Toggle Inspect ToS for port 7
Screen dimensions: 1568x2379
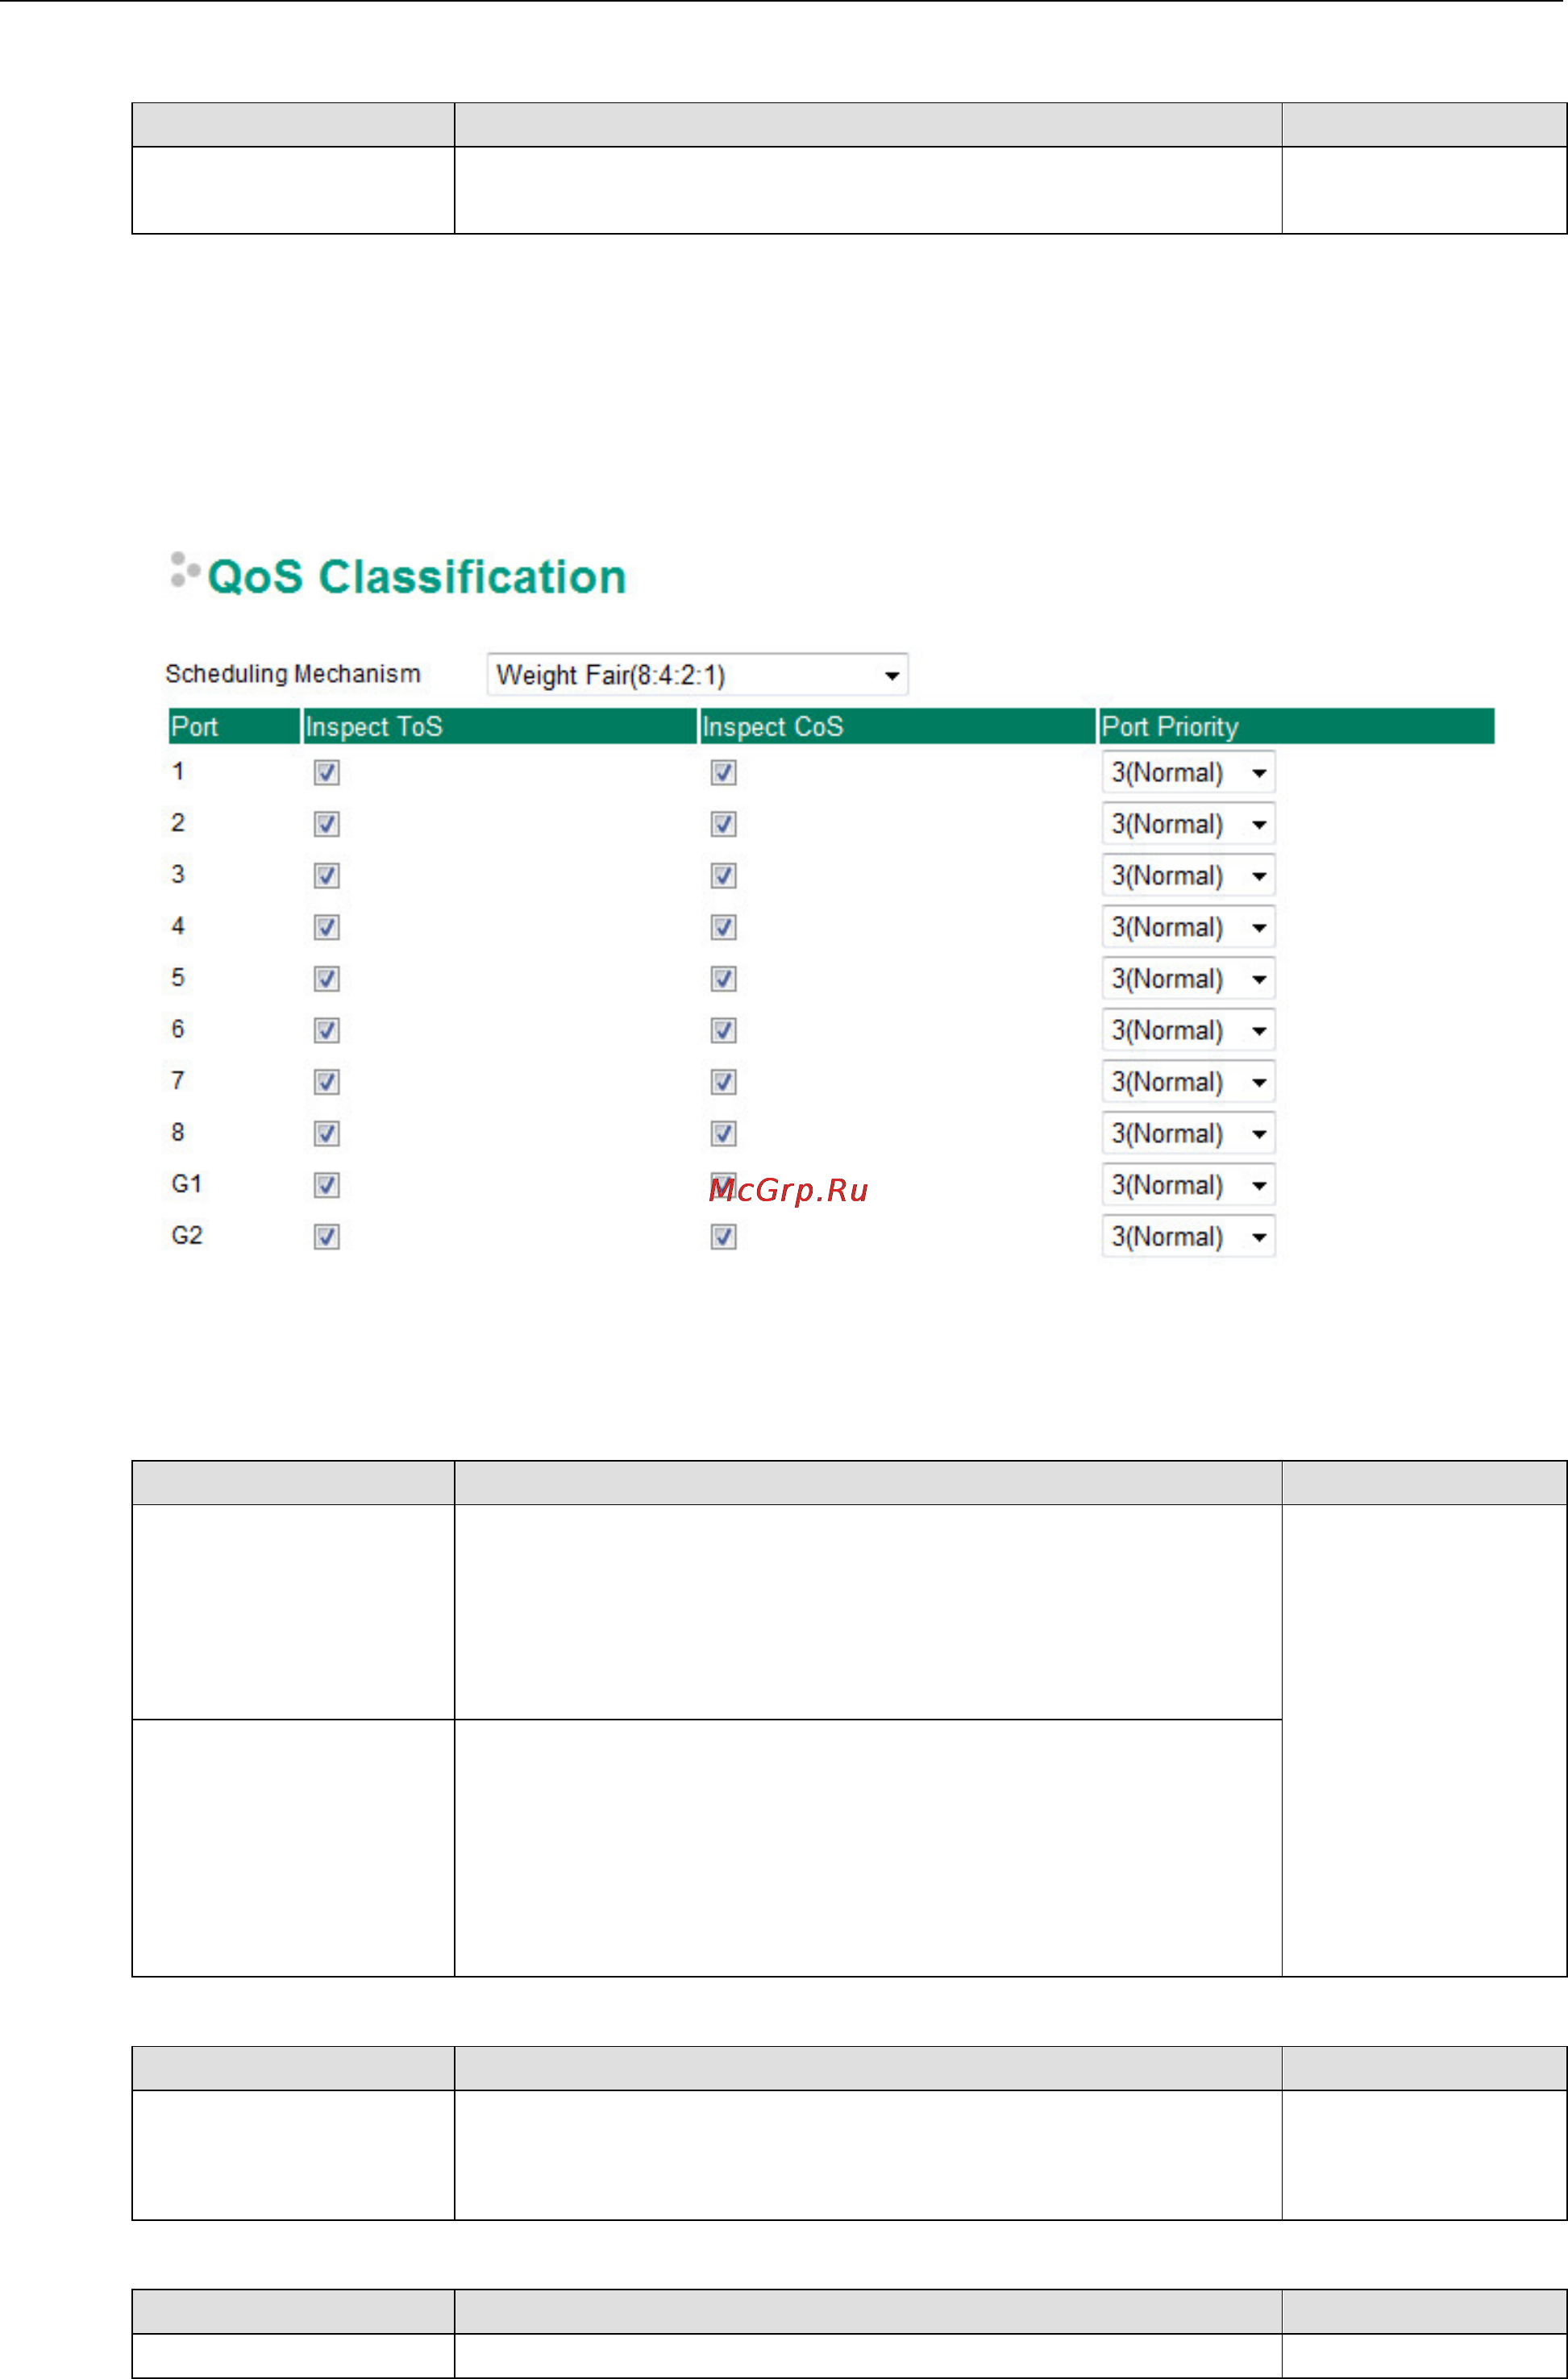pos(327,1082)
